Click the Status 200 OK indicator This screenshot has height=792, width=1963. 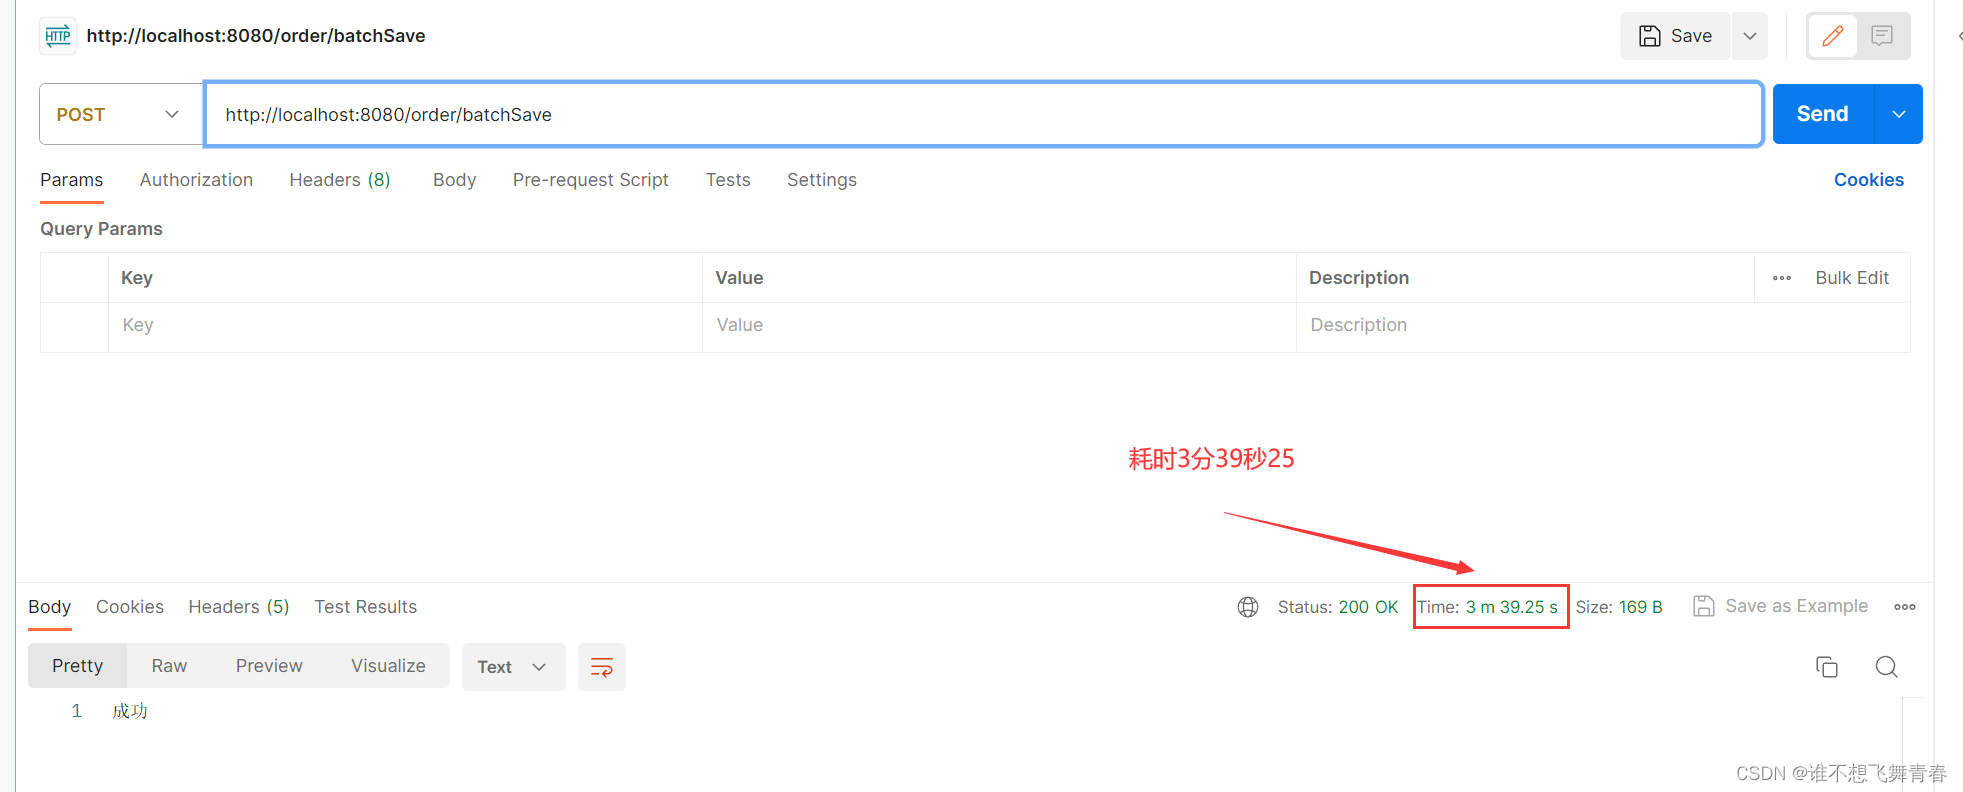[x=1338, y=607]
